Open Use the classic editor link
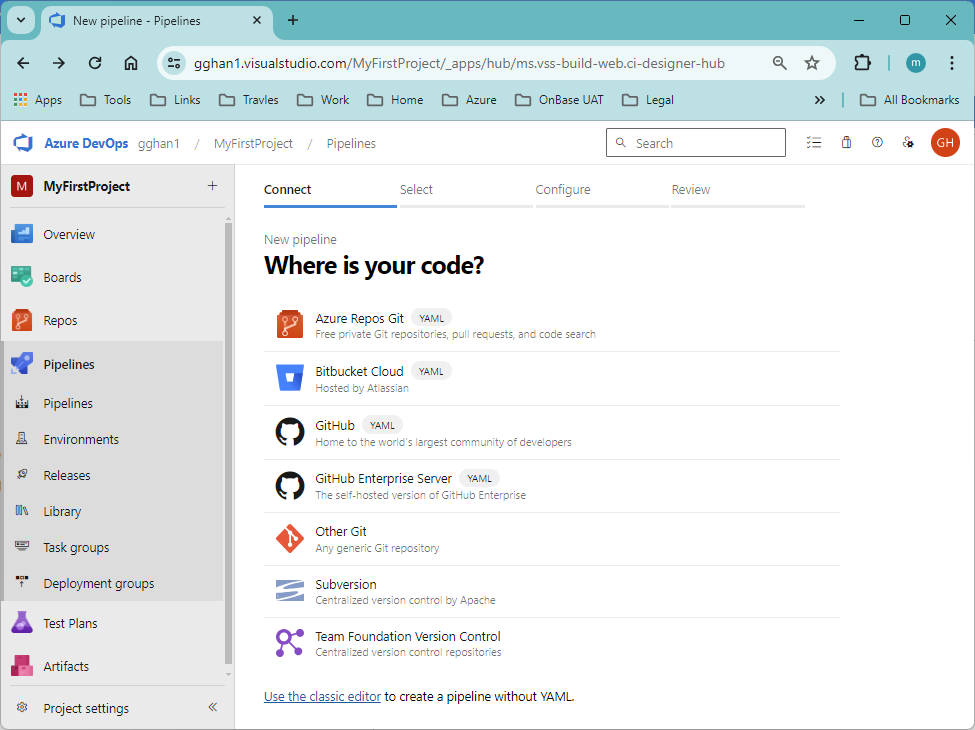 (x=322, y=696)
